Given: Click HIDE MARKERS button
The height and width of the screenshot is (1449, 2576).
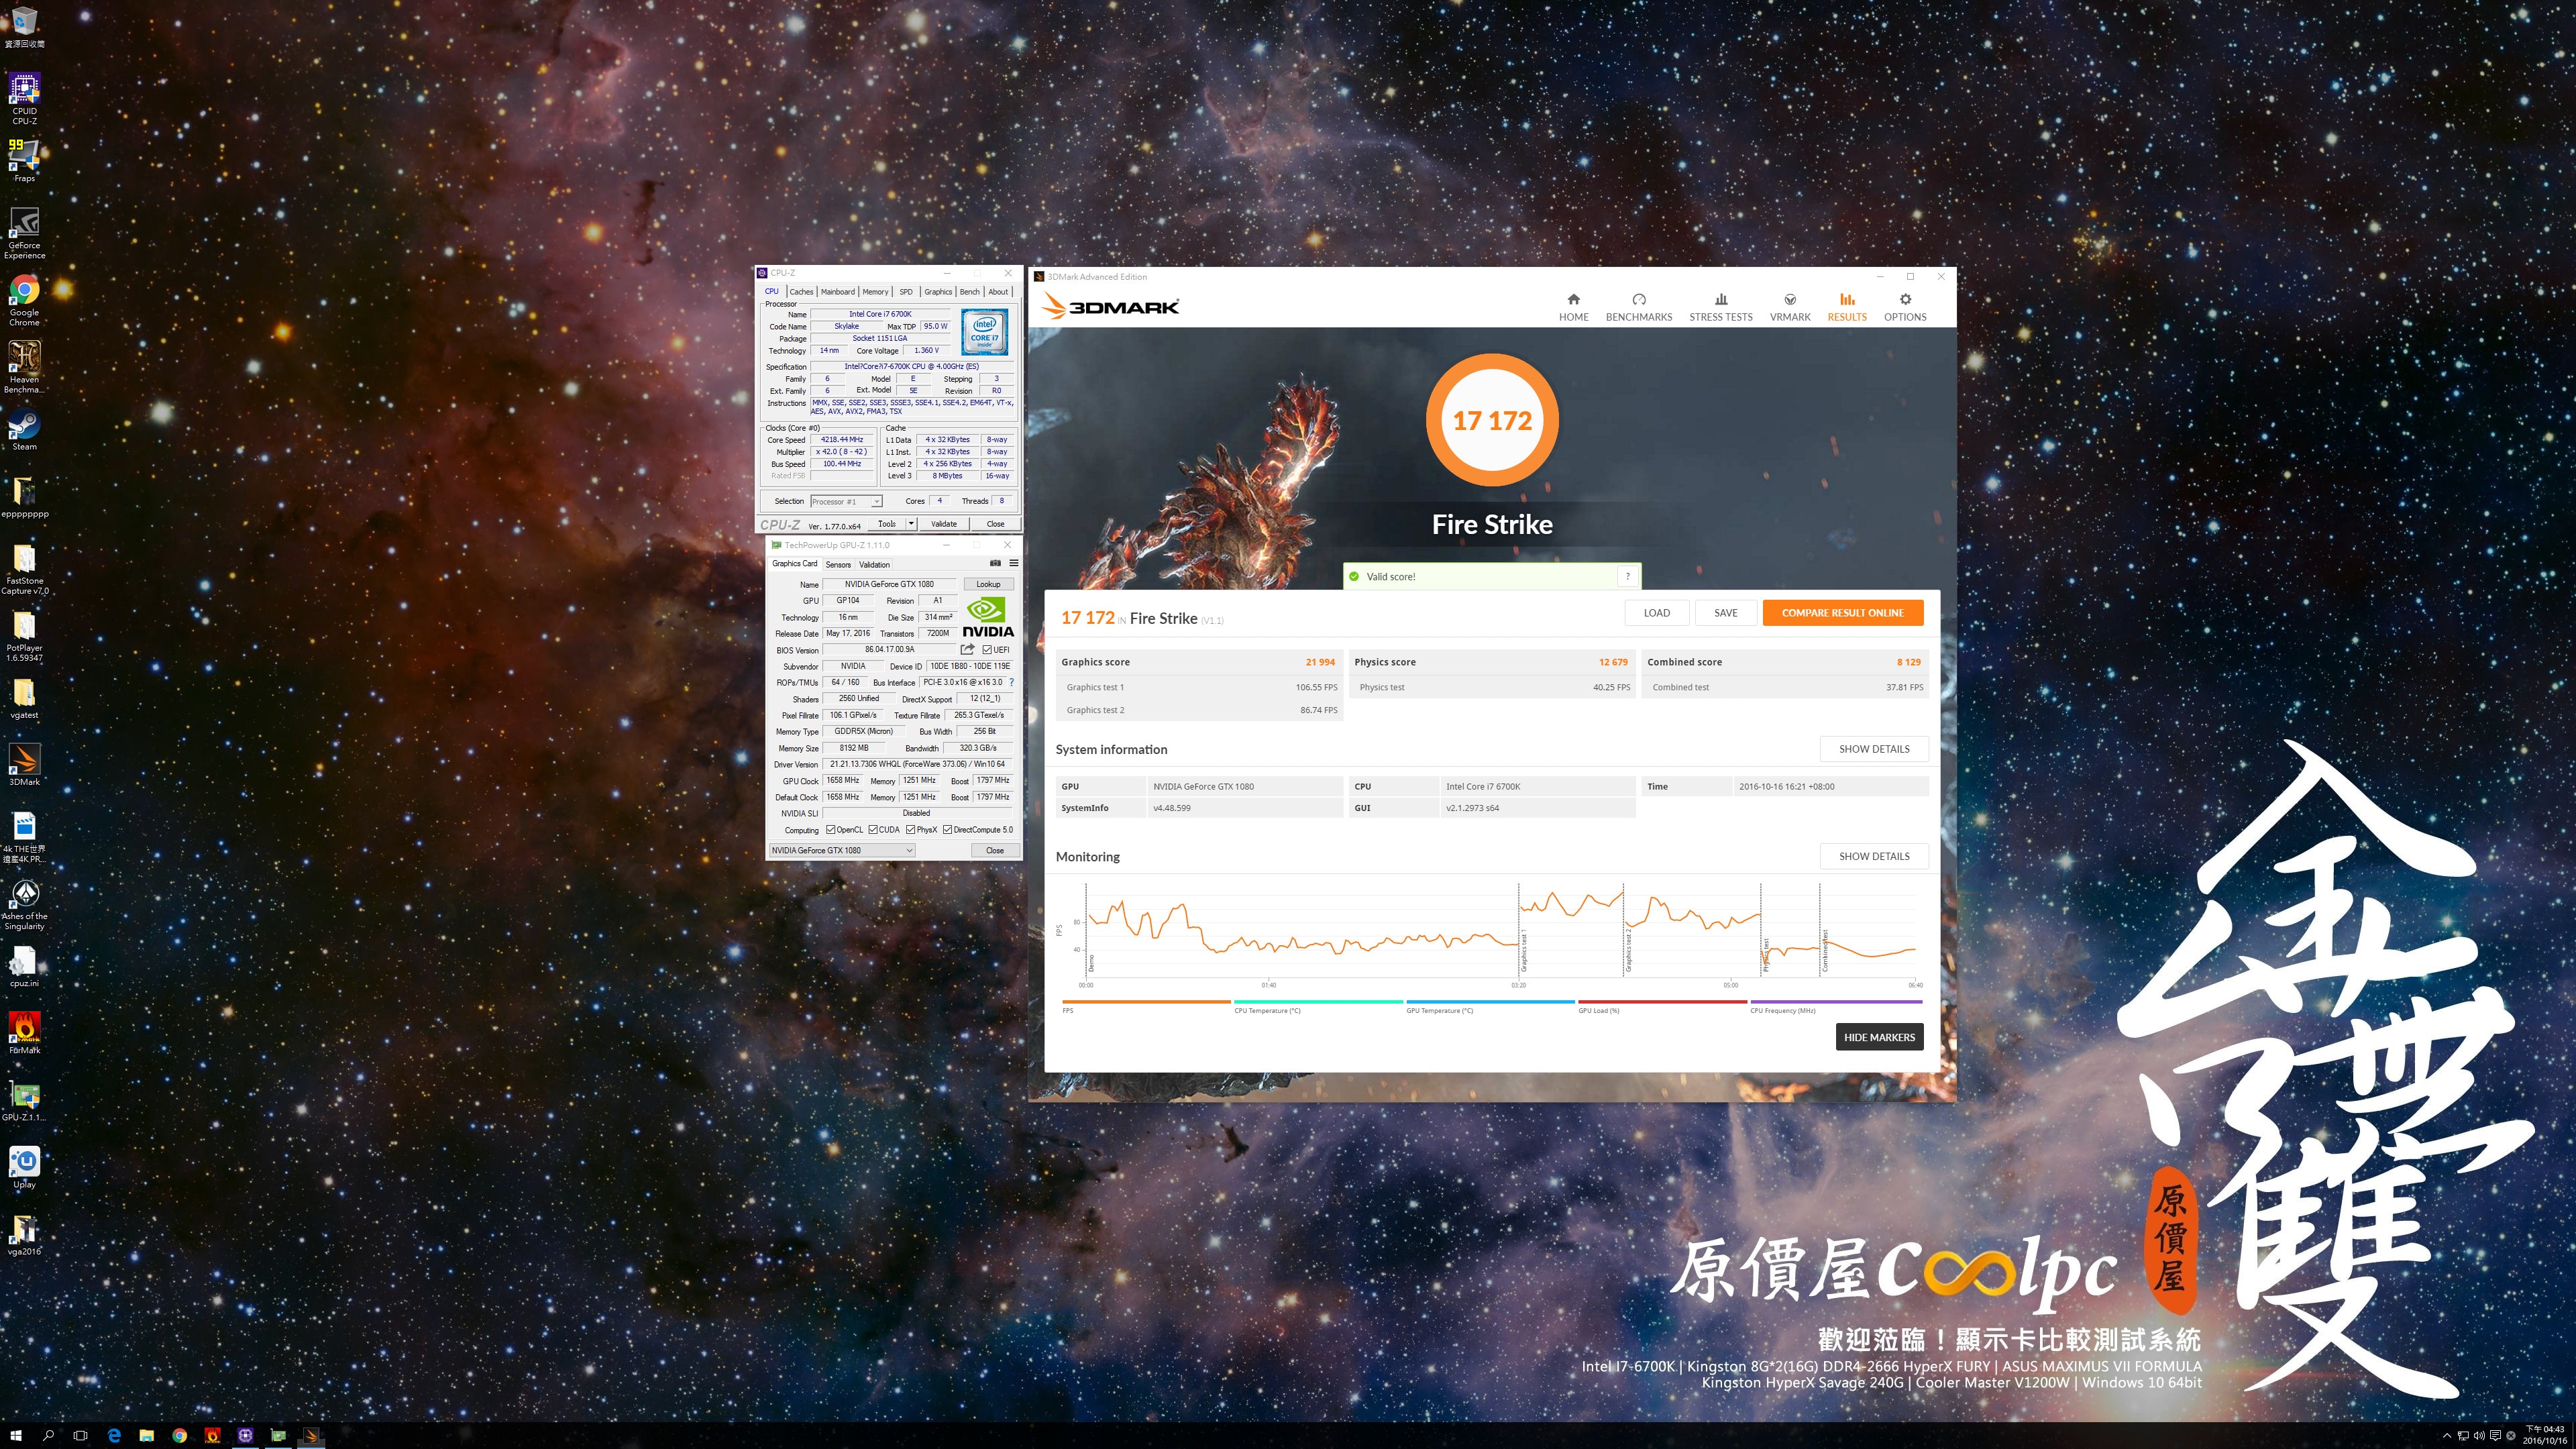Looking at the screenshot, I should (1878, 1037).
